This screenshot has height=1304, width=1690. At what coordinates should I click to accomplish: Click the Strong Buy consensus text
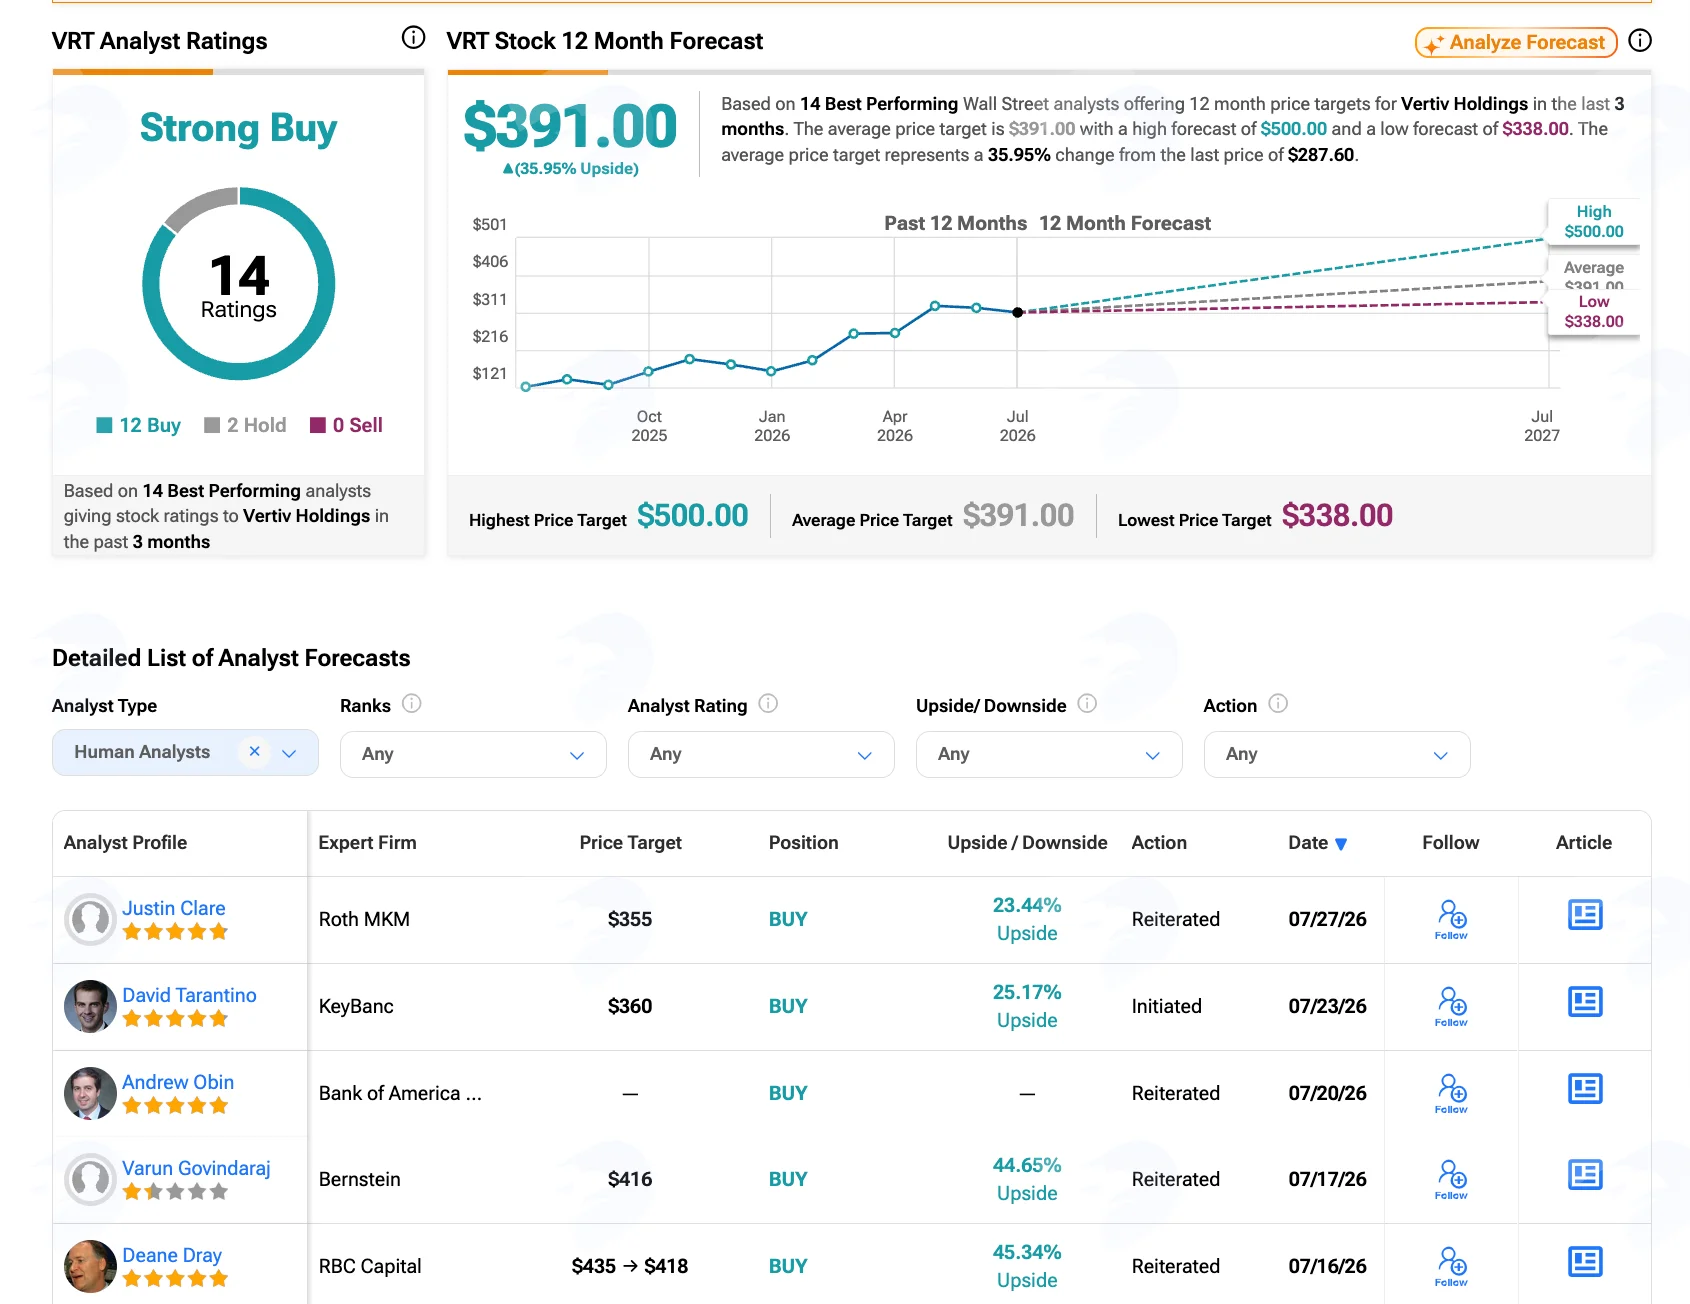pyautogui.click(x=238, y=128)
